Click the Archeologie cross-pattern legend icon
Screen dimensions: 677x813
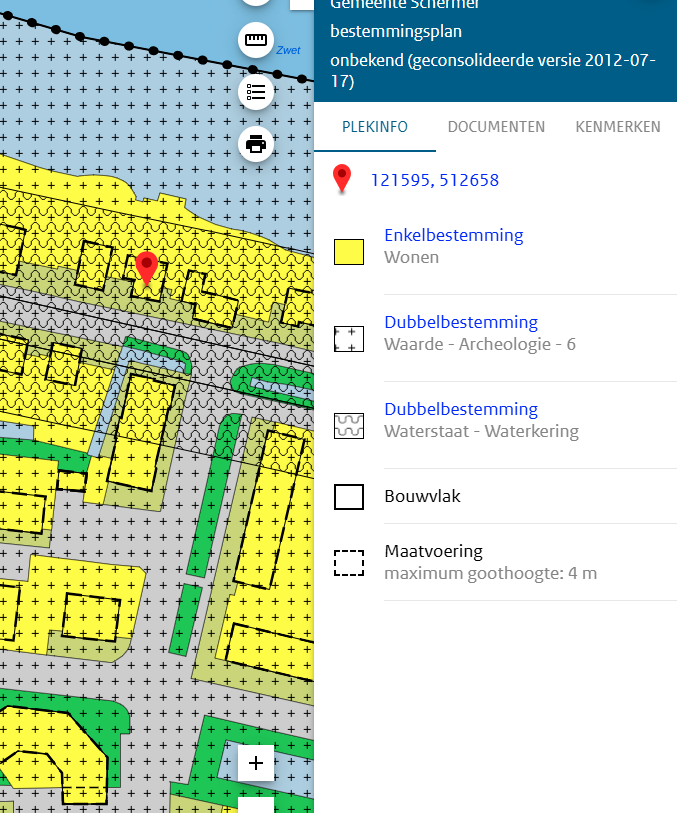(348, 338)
